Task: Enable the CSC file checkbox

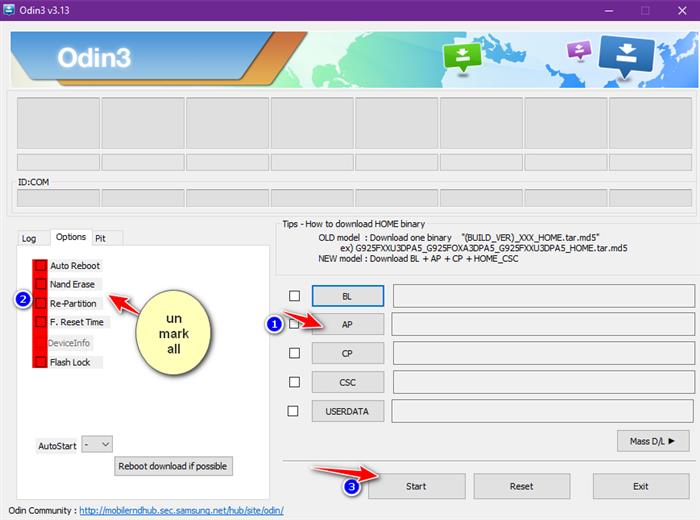Action: 294,382
